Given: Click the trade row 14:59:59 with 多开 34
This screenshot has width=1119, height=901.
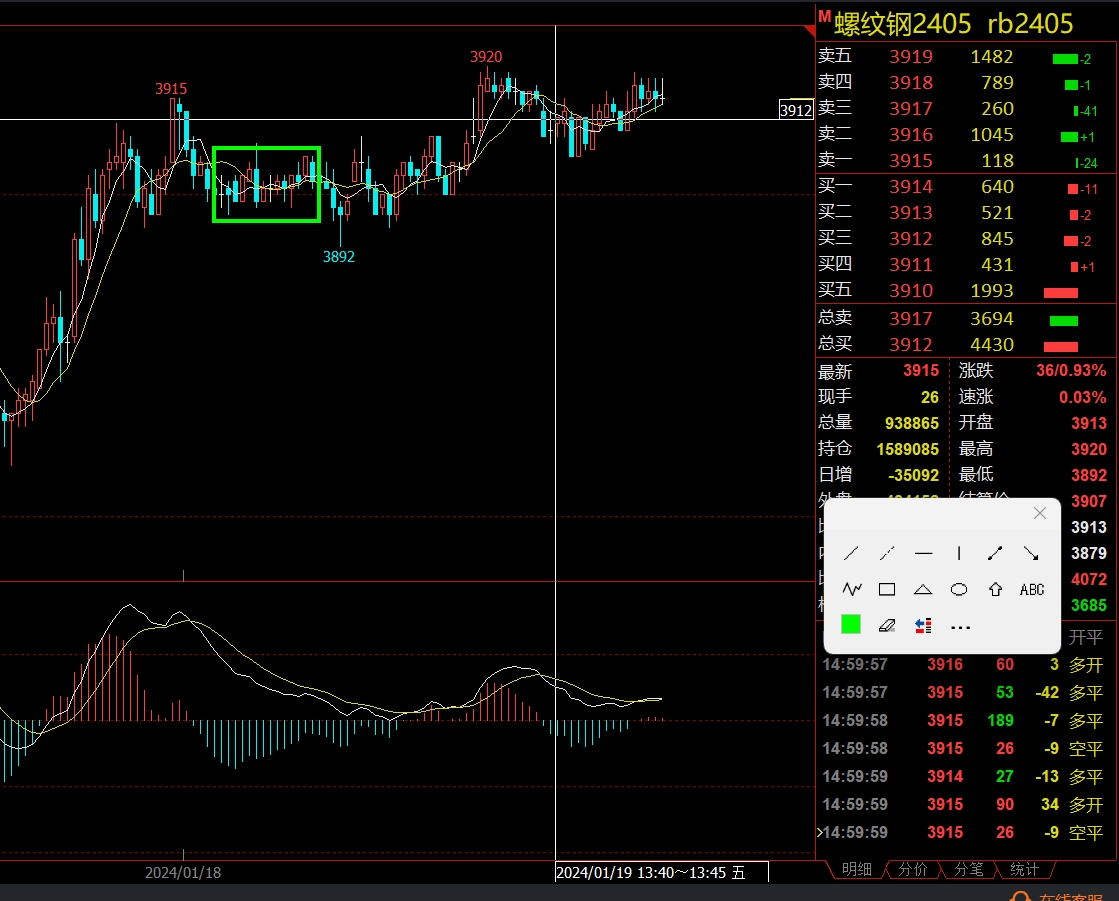Looking at the screenshot, I should (963, 805).
